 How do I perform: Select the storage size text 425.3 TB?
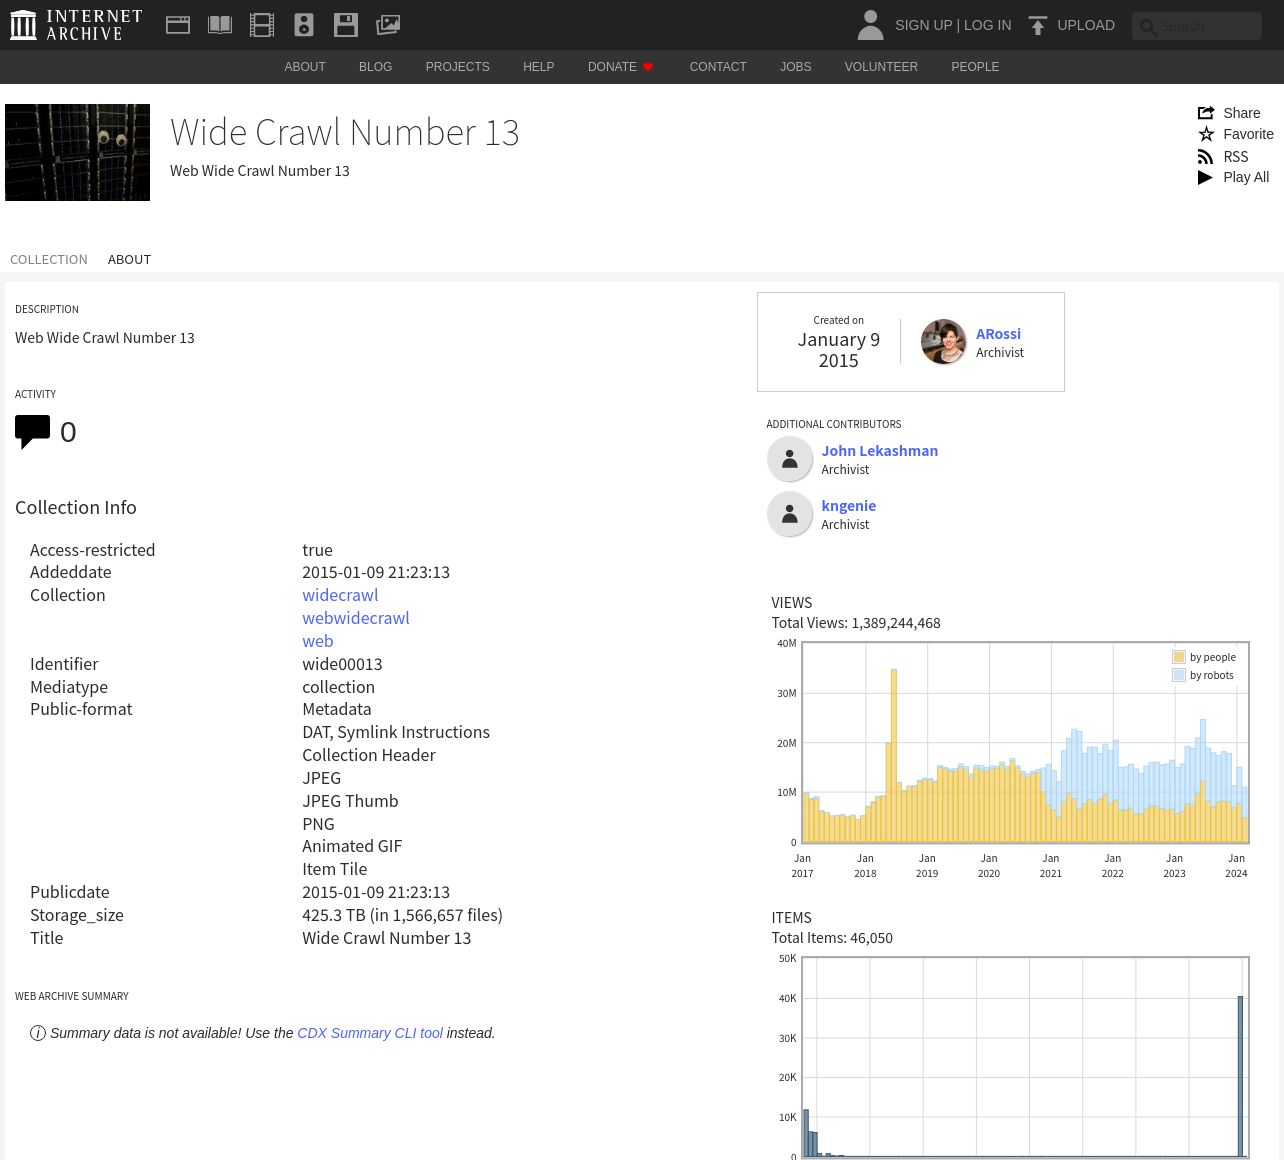[x=334, y=915]
